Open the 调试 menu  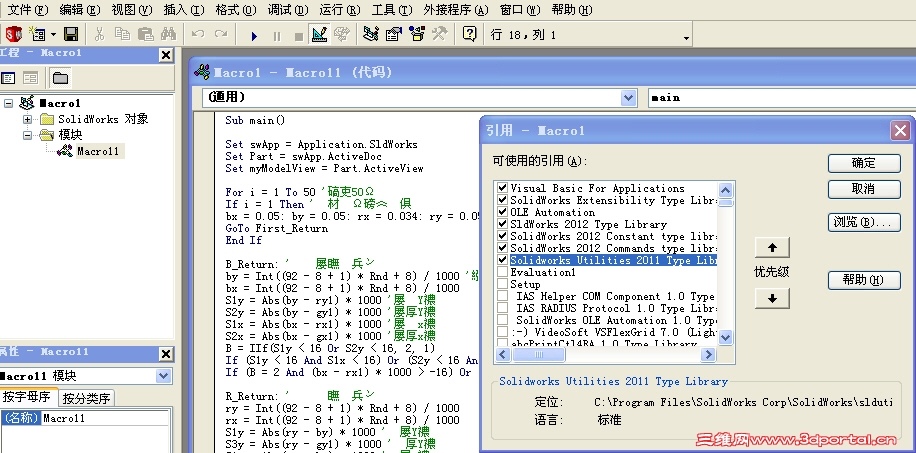coord(288,10)
